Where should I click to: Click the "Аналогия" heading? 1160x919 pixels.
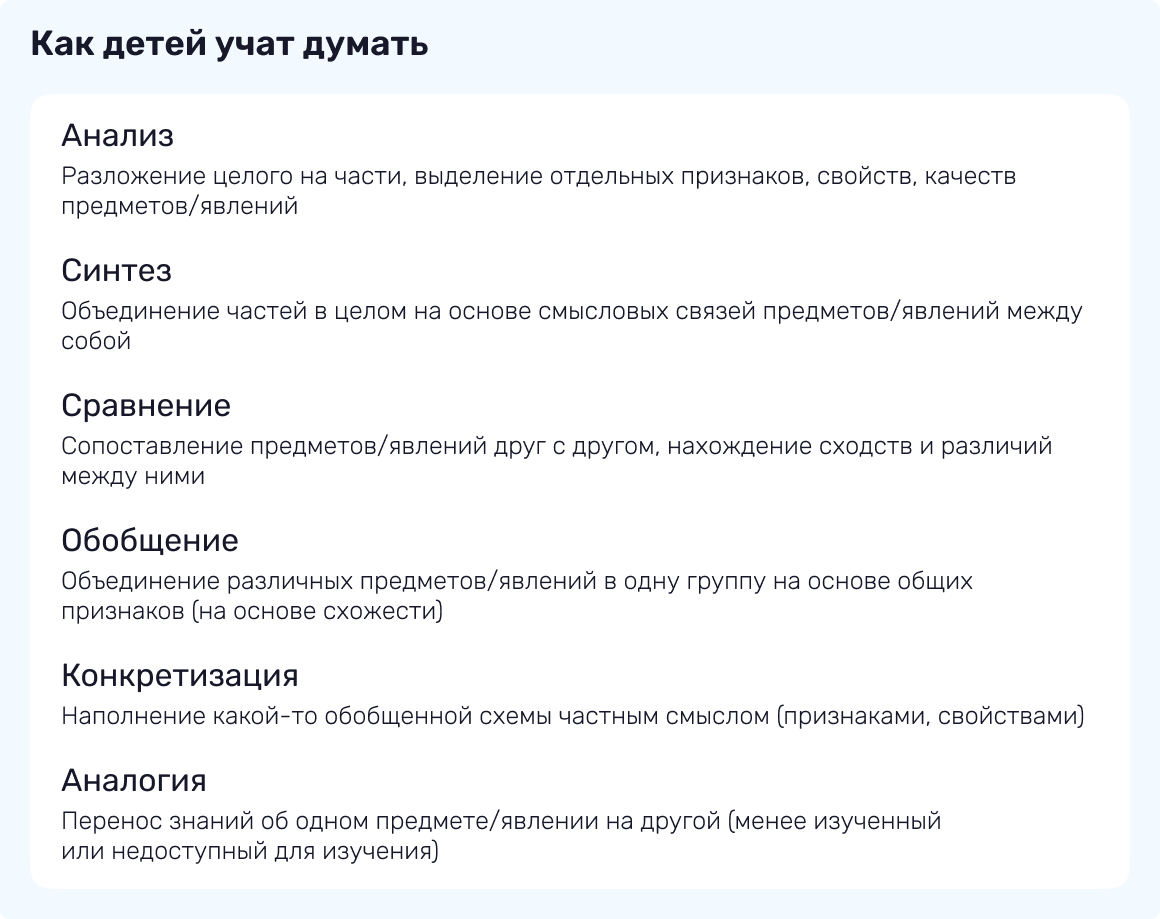point(134,780)
